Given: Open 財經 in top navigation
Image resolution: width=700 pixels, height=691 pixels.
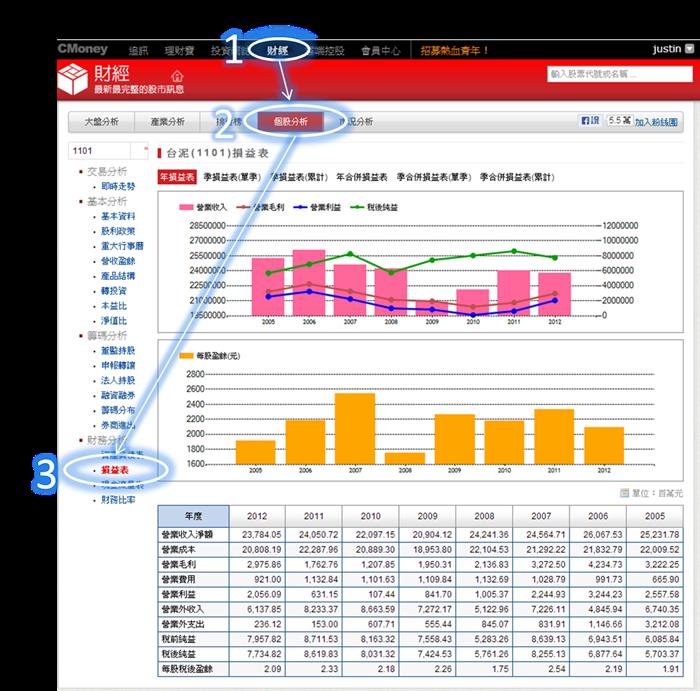Looking at the screenshot, I should click(x=278, y=50).
